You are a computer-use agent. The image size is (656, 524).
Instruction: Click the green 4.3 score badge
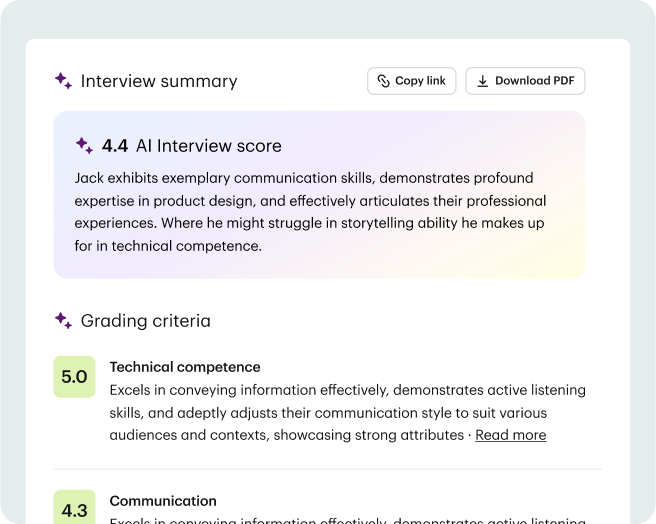74,508
